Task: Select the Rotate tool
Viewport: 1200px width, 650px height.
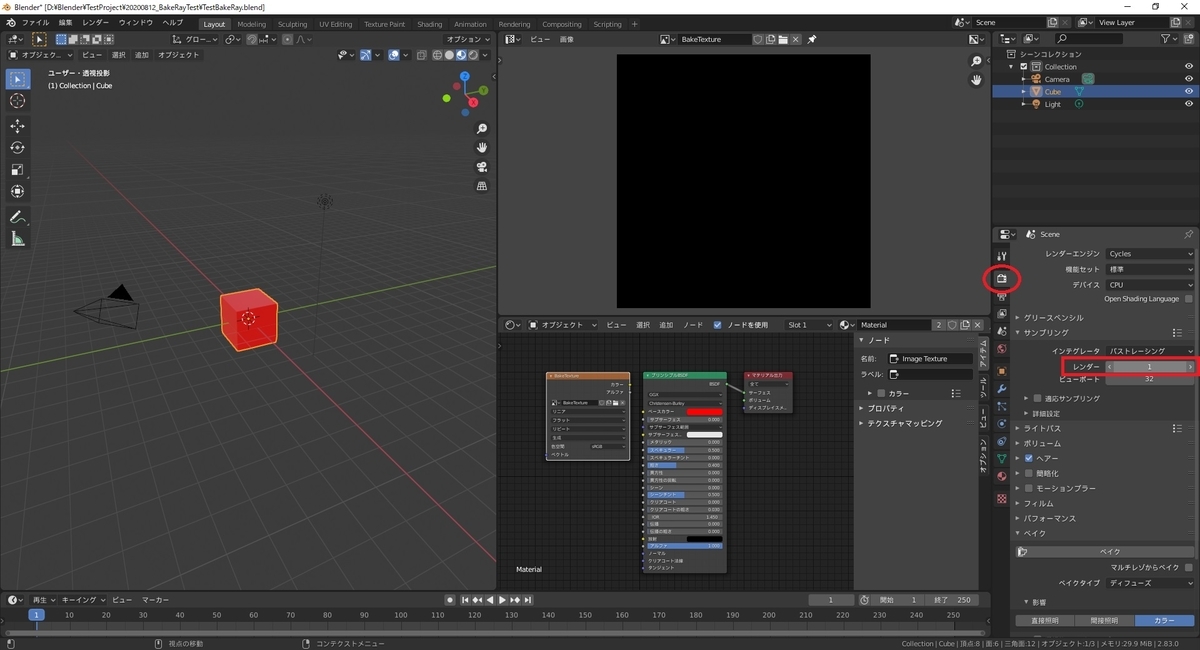Action: [x=18, y=148]
